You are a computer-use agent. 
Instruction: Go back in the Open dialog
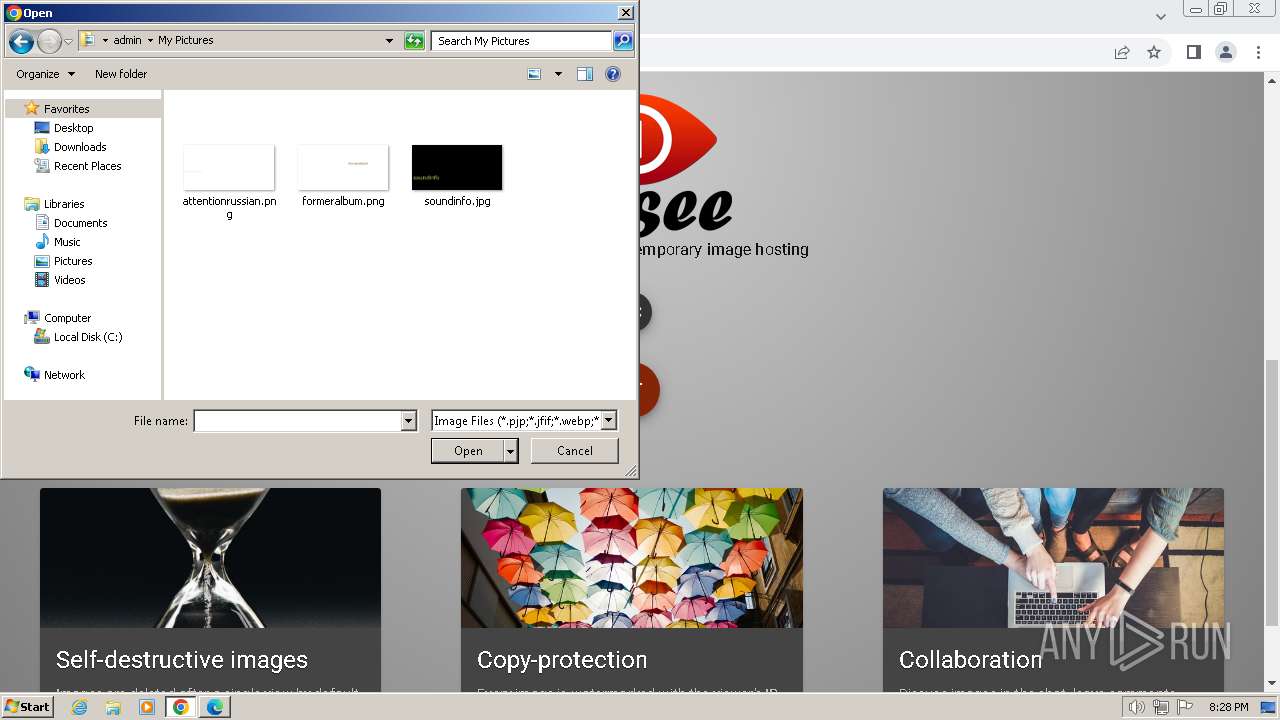21,41
